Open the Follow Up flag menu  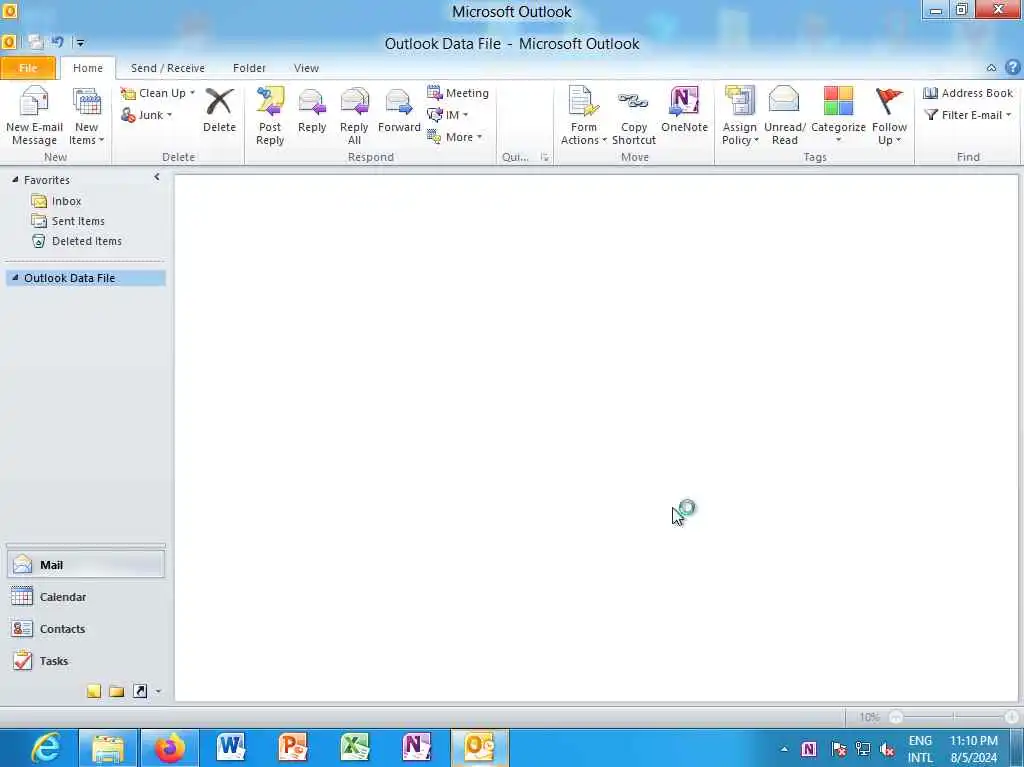click(x=889, y=116)
